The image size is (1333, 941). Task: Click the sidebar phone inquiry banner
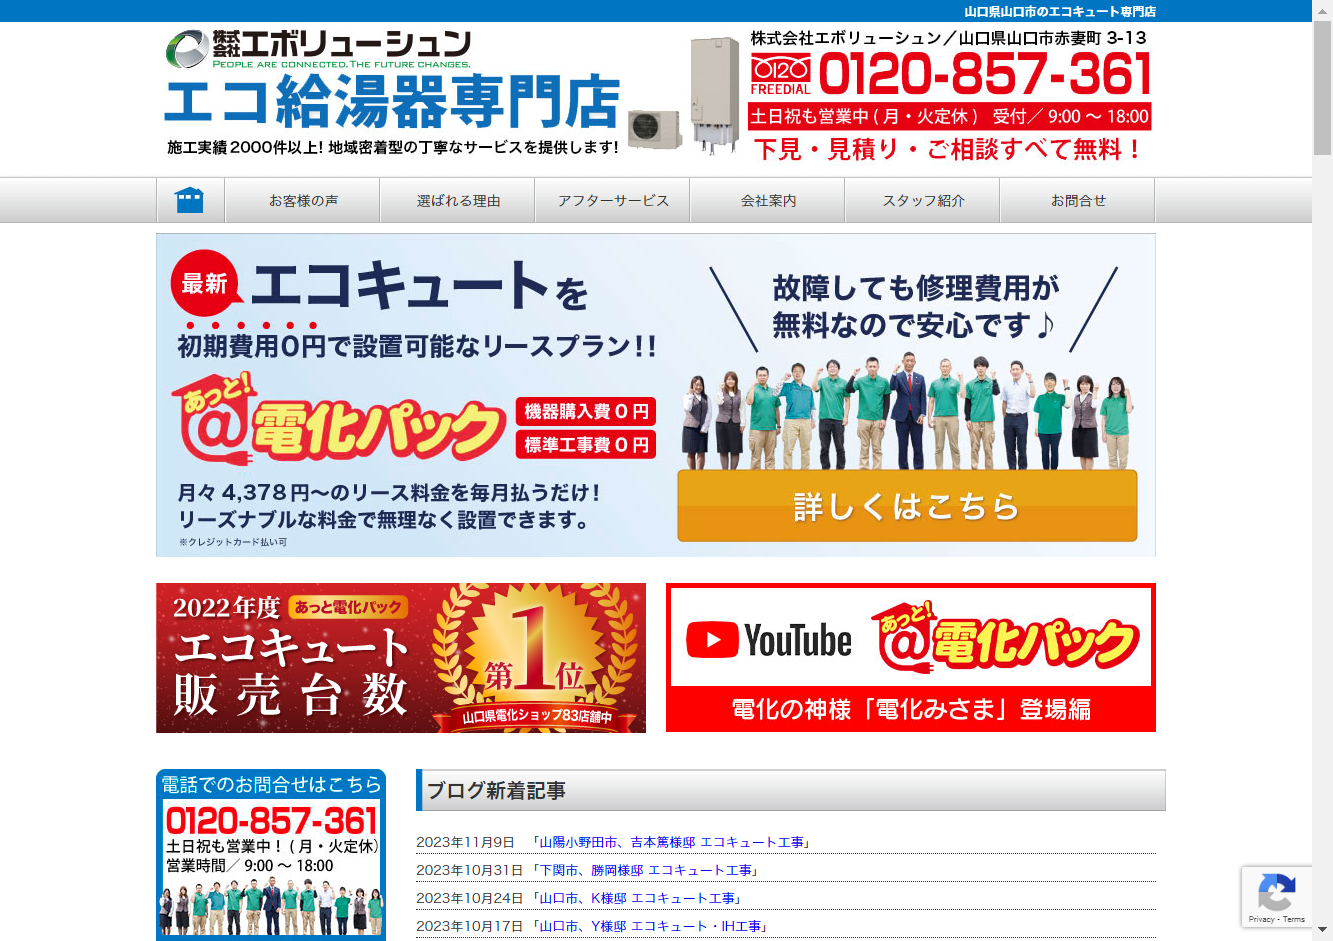[270, 854]
